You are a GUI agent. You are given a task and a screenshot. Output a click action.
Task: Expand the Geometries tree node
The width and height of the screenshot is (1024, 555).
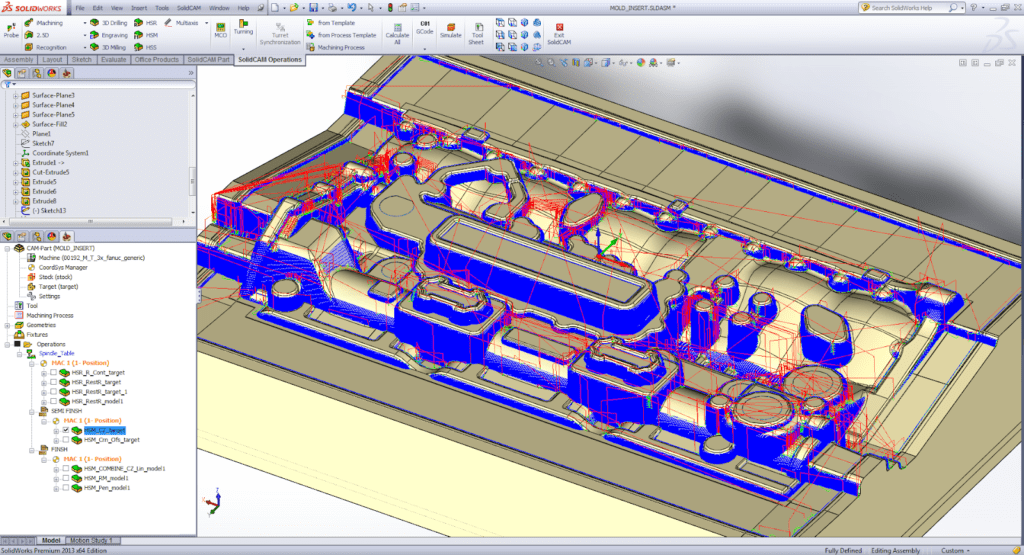(7, 325)
